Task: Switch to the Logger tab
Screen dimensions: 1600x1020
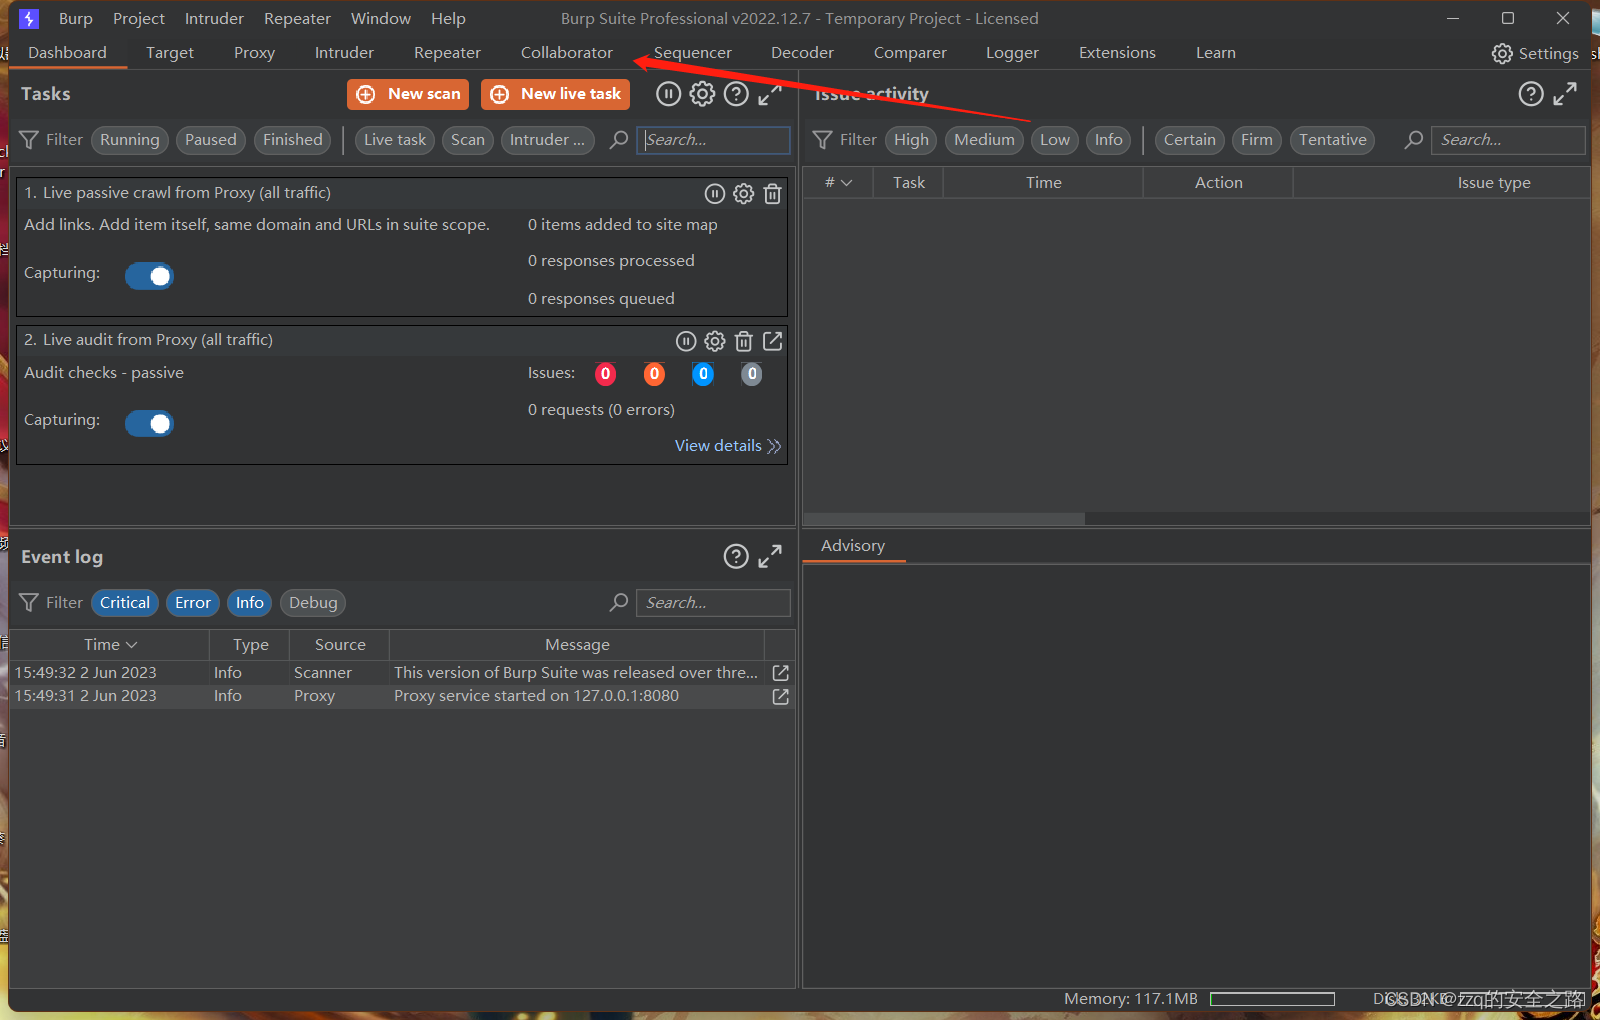Action: pyautogui.click(x=1012, y=53)
